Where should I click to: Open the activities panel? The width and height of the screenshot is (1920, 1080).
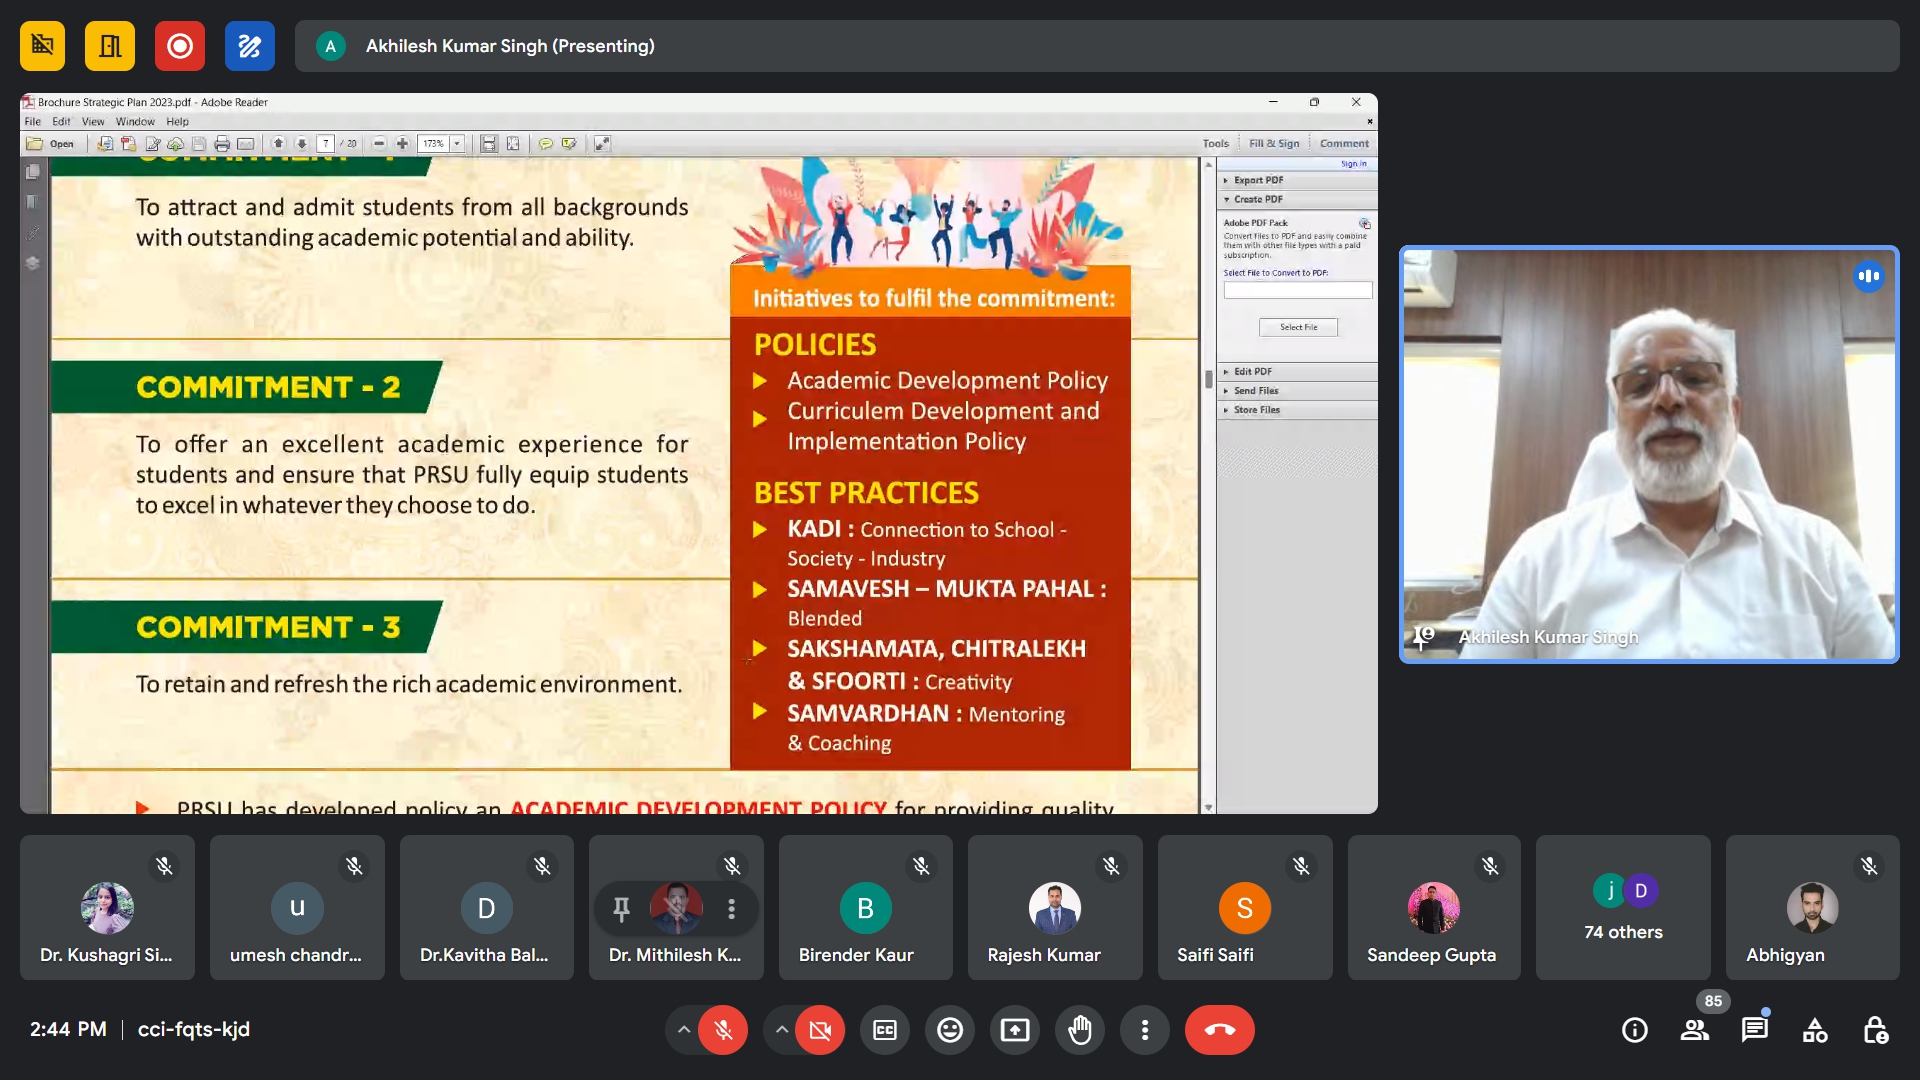(1814, 1030)
